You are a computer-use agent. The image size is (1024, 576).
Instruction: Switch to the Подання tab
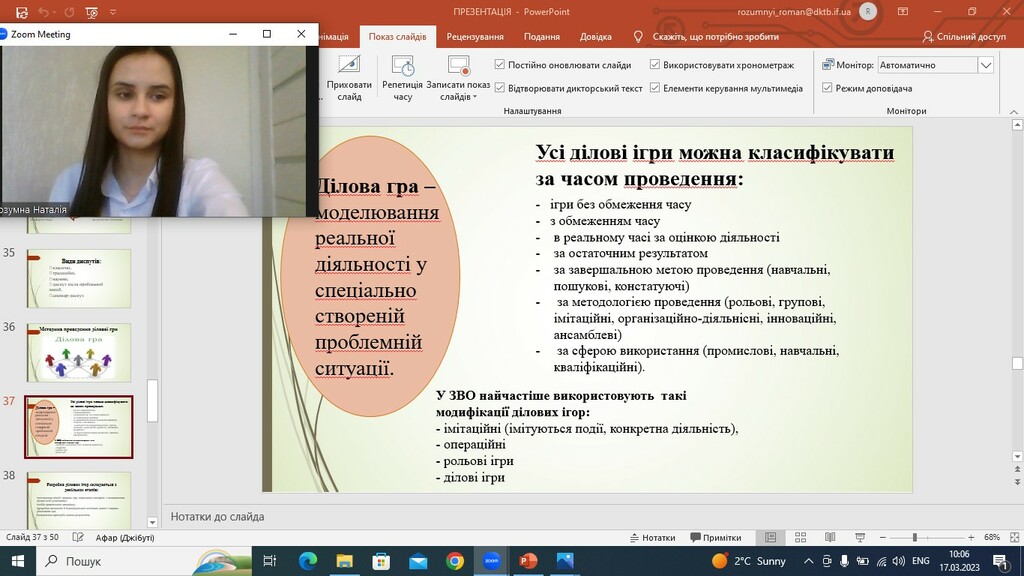coord(541,37)
